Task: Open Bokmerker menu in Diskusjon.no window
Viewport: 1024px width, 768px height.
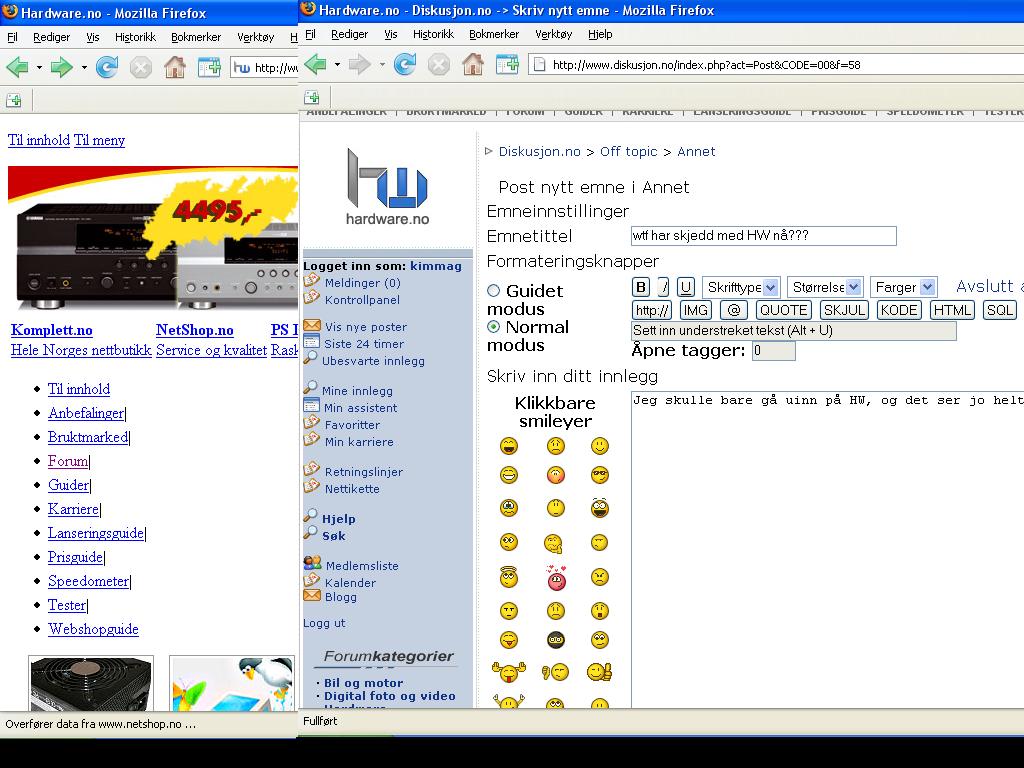Action: pyautogui.click(x=494, y=34)
